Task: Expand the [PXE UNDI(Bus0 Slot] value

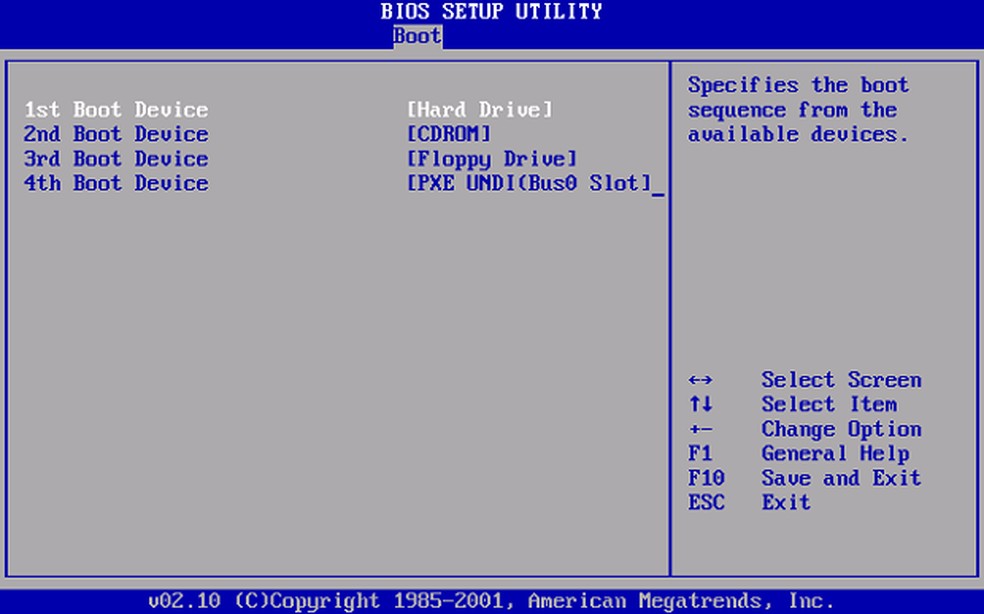Action: (x=529, y=183)
